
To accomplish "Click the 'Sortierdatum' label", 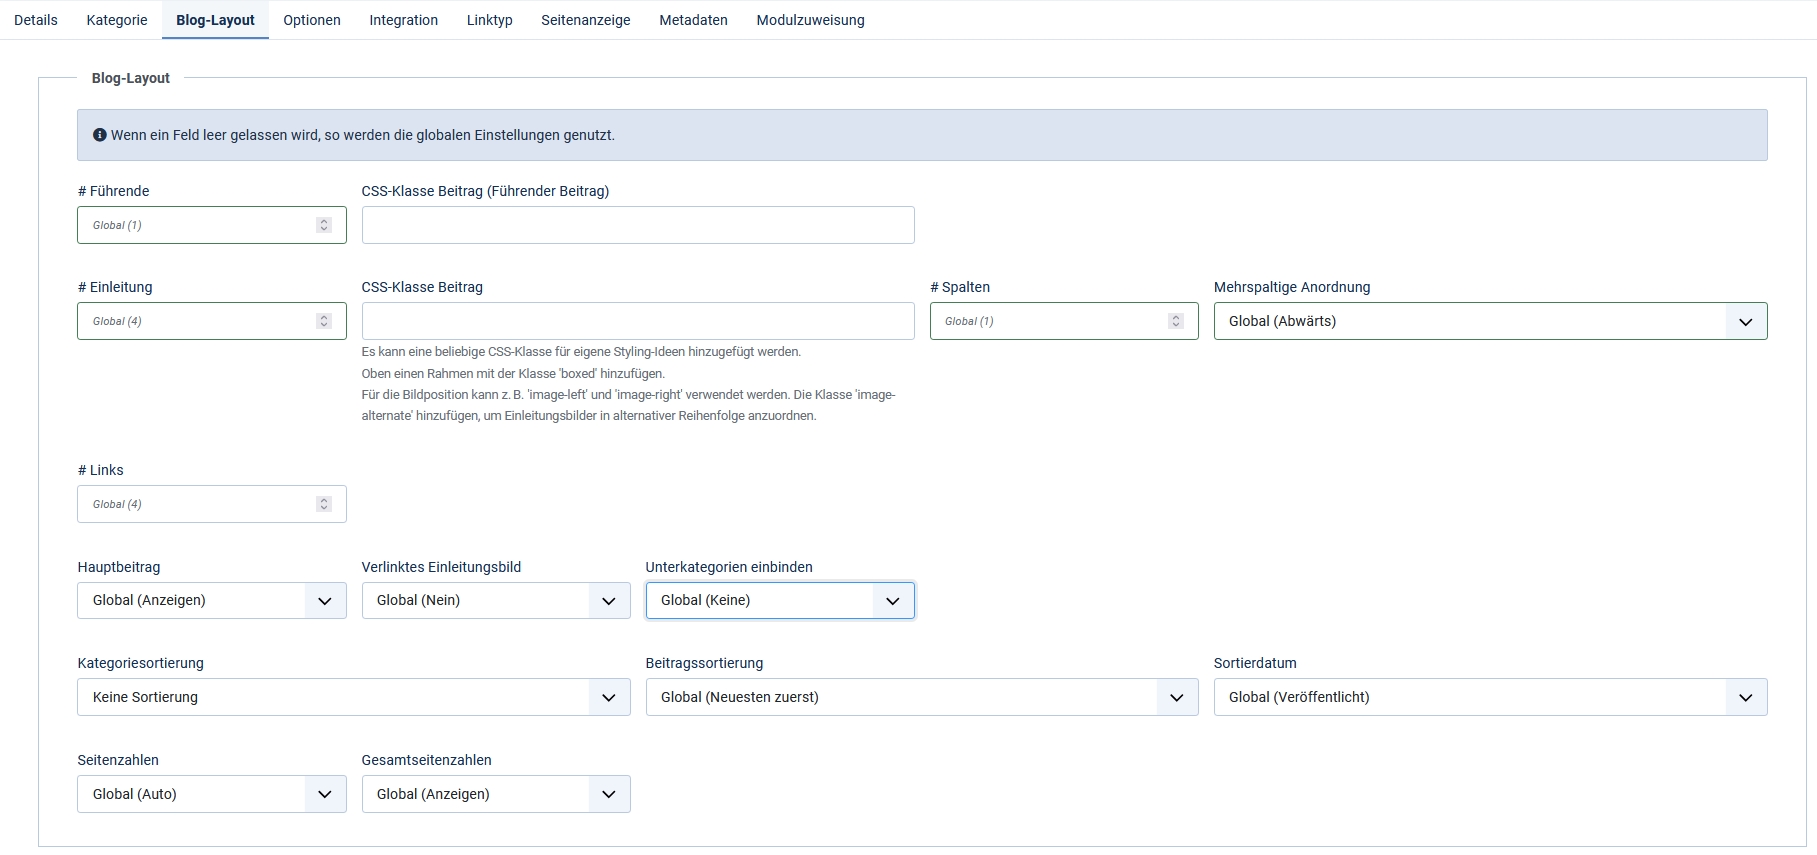I will pyautogui.click(x=1255, y=663).
